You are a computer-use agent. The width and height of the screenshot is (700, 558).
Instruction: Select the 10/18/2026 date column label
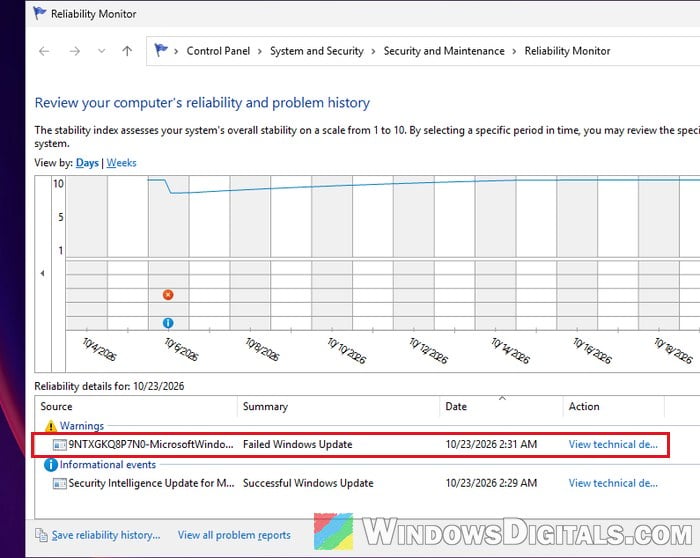(x=674, y=351)
